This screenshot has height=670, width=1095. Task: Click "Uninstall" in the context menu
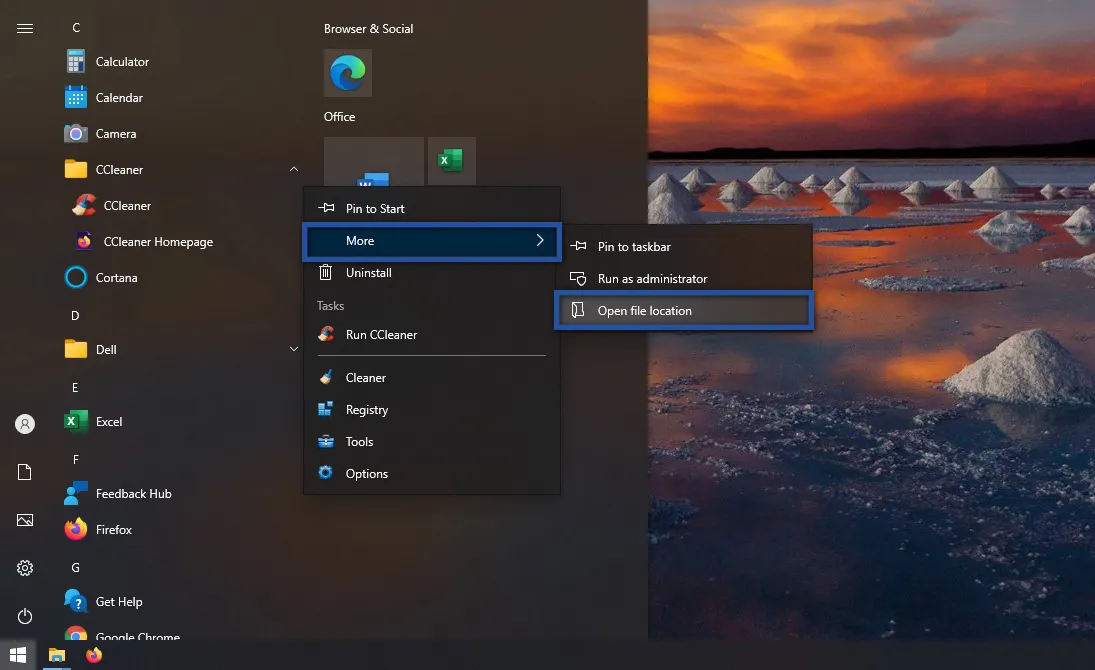pyautogui.click(x=367, y=272)
